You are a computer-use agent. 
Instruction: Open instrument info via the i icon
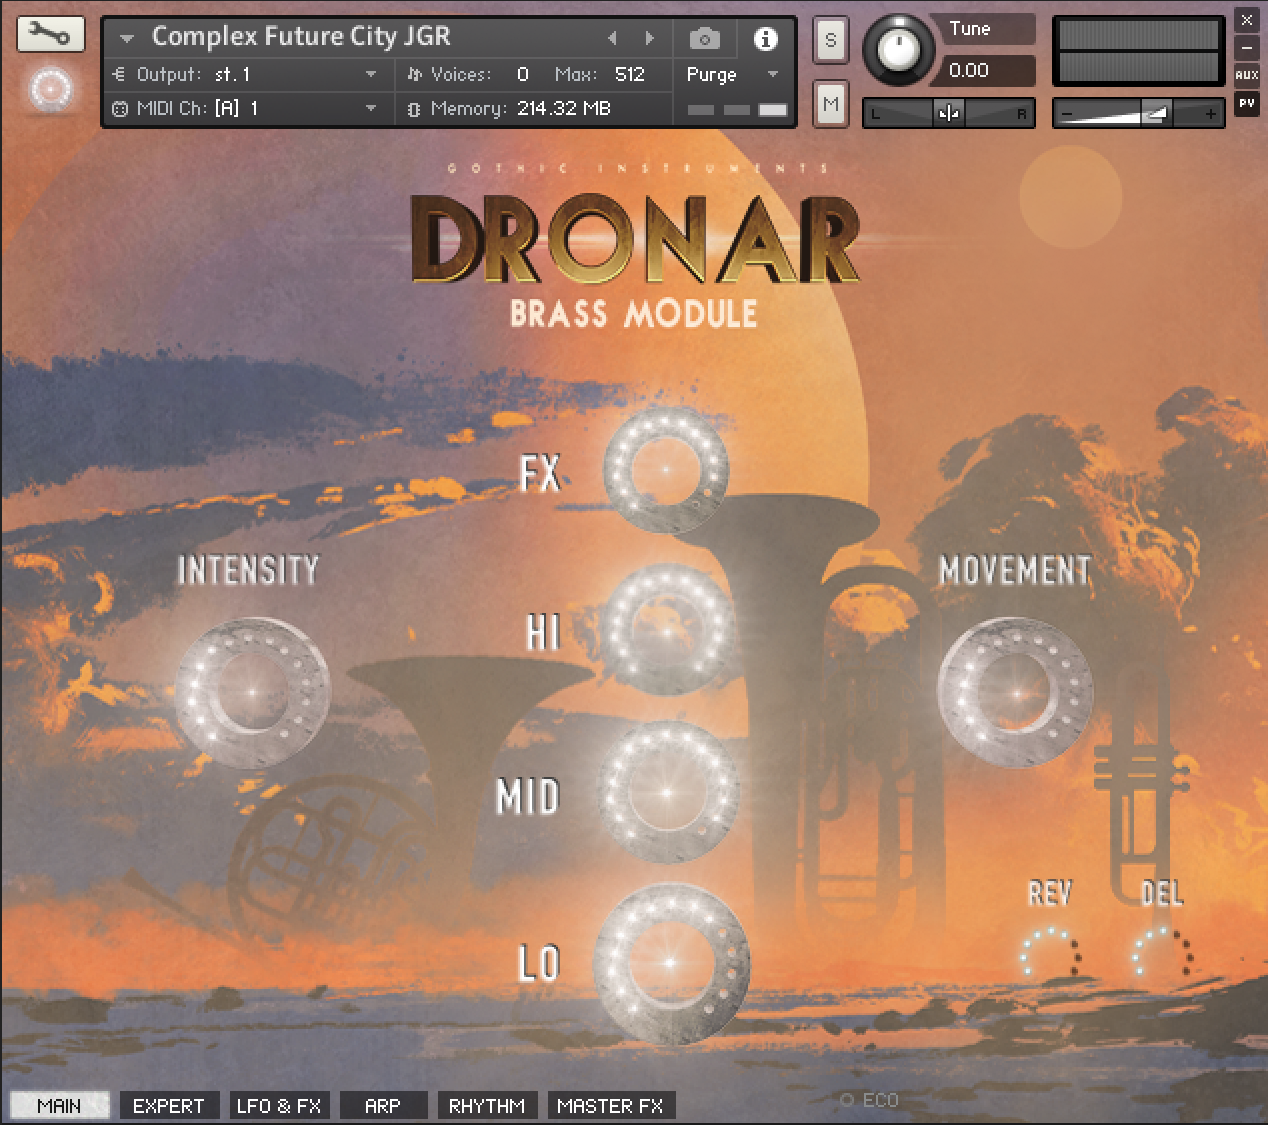coord(766,37)
